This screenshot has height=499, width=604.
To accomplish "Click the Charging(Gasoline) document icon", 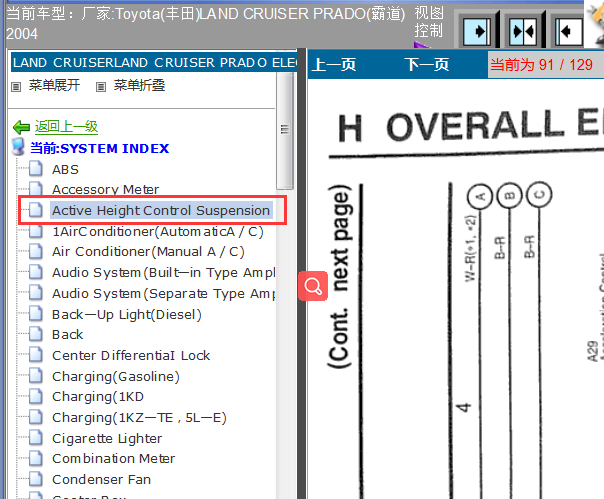I will 36,376.
